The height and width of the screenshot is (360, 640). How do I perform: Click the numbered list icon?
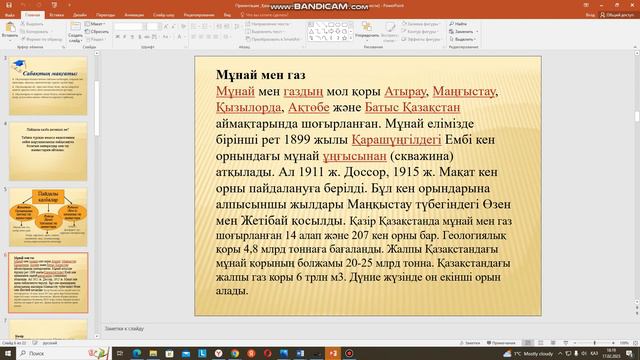[x=206, y=26]
